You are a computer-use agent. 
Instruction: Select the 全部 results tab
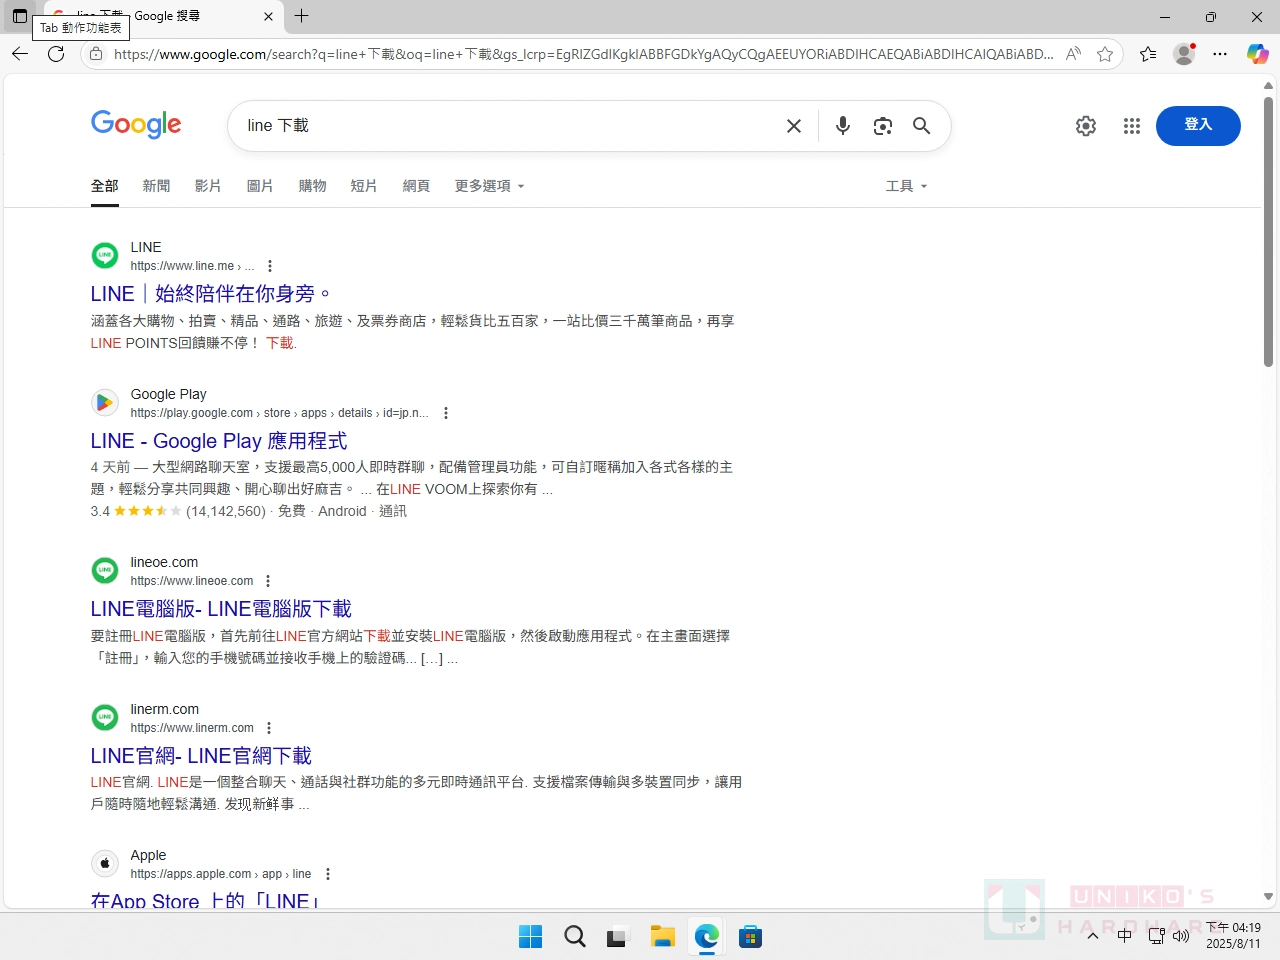click(x=105, y=186)
